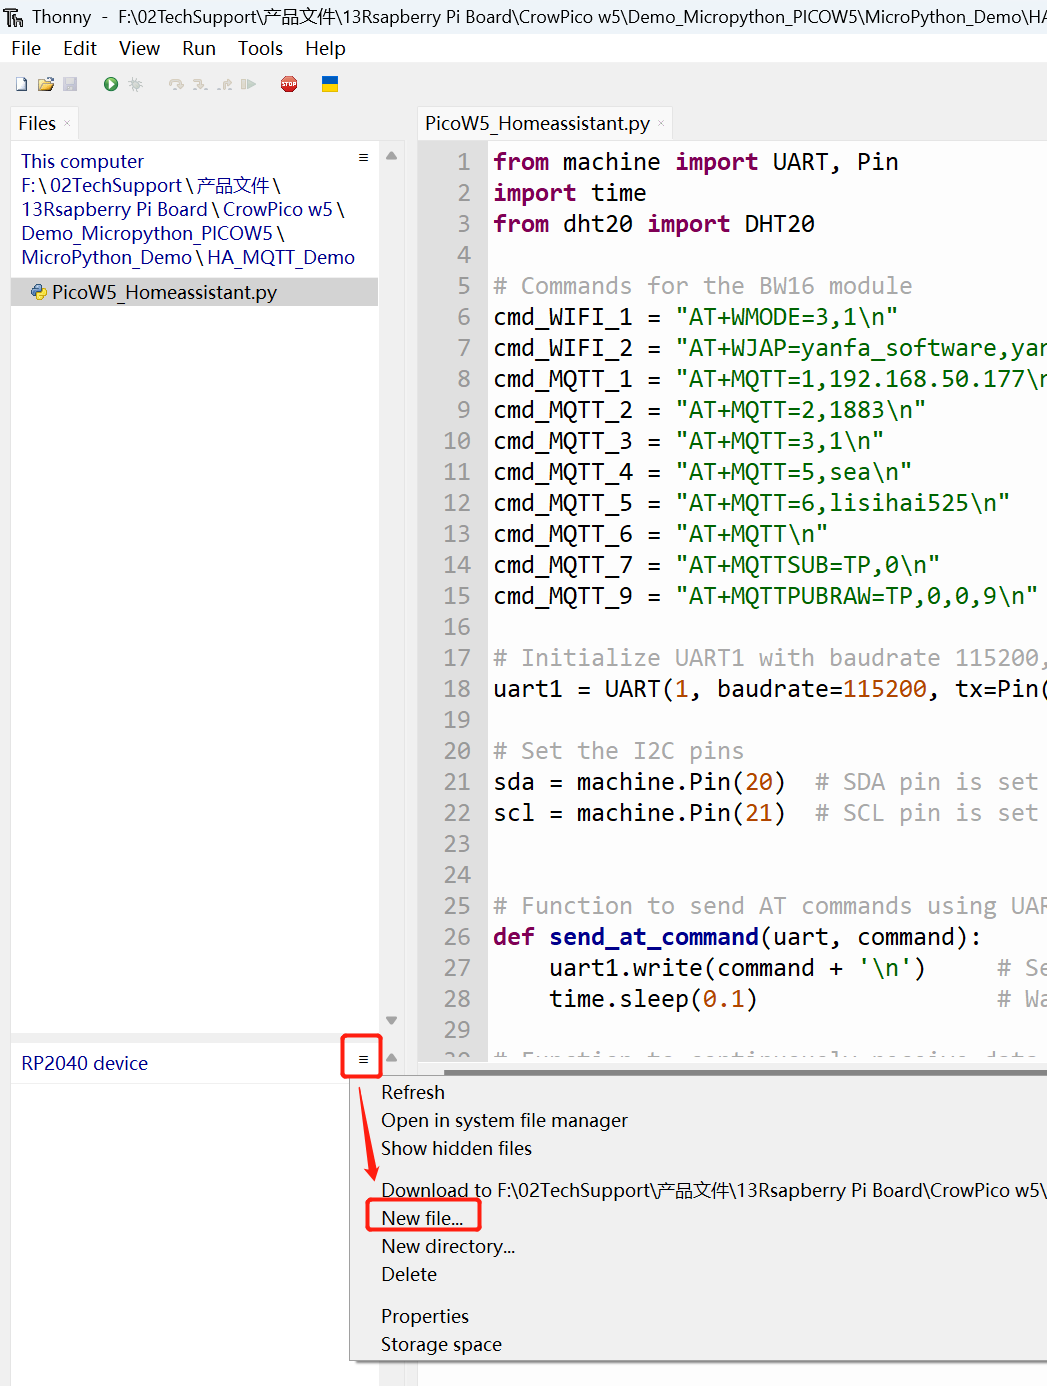Viewport: 1047px width, 1386px height.
Task: Open the Edit menu
Action: pyautogui.click(x=80, y=48)
